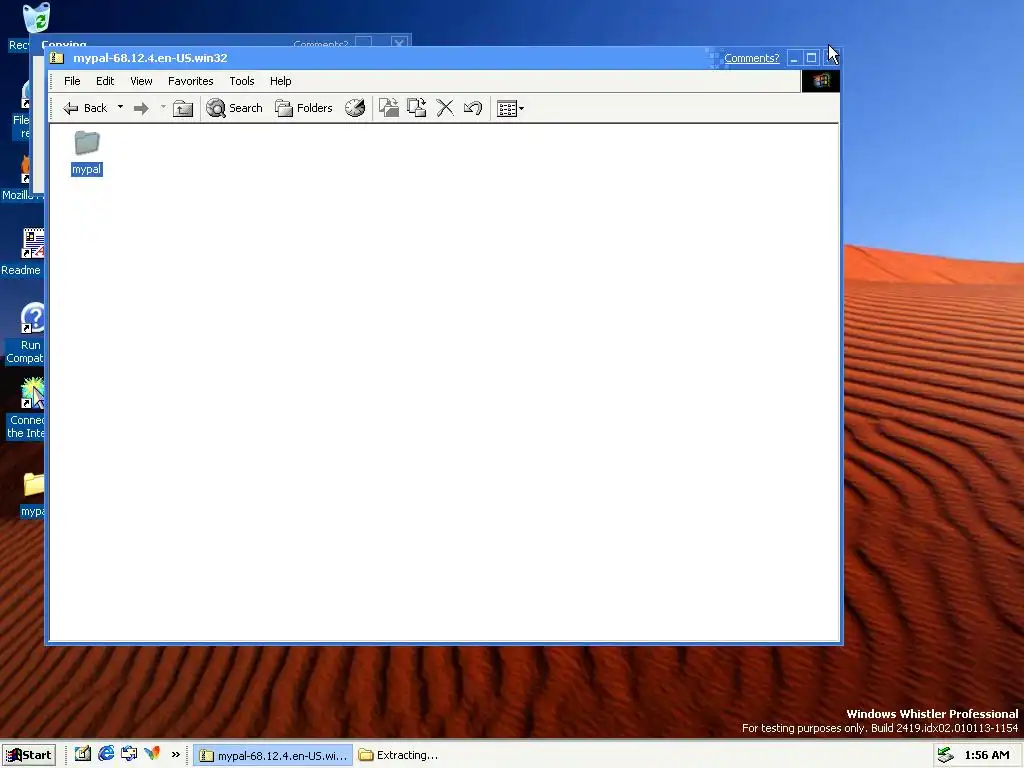
Task: Launch Show Desktop quick launch icon
Action: (82, 754)
